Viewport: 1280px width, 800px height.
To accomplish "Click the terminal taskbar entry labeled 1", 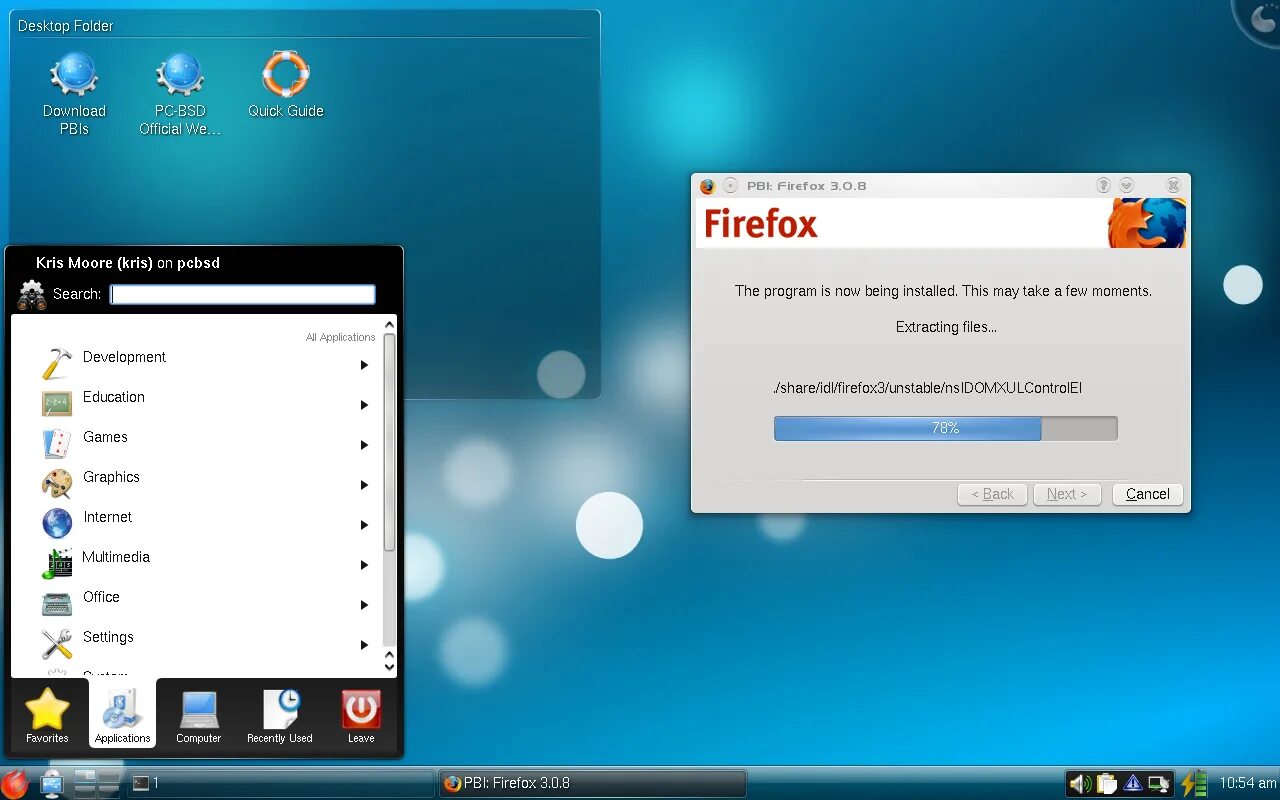I will pyautogui.click(x=280, y=783).
